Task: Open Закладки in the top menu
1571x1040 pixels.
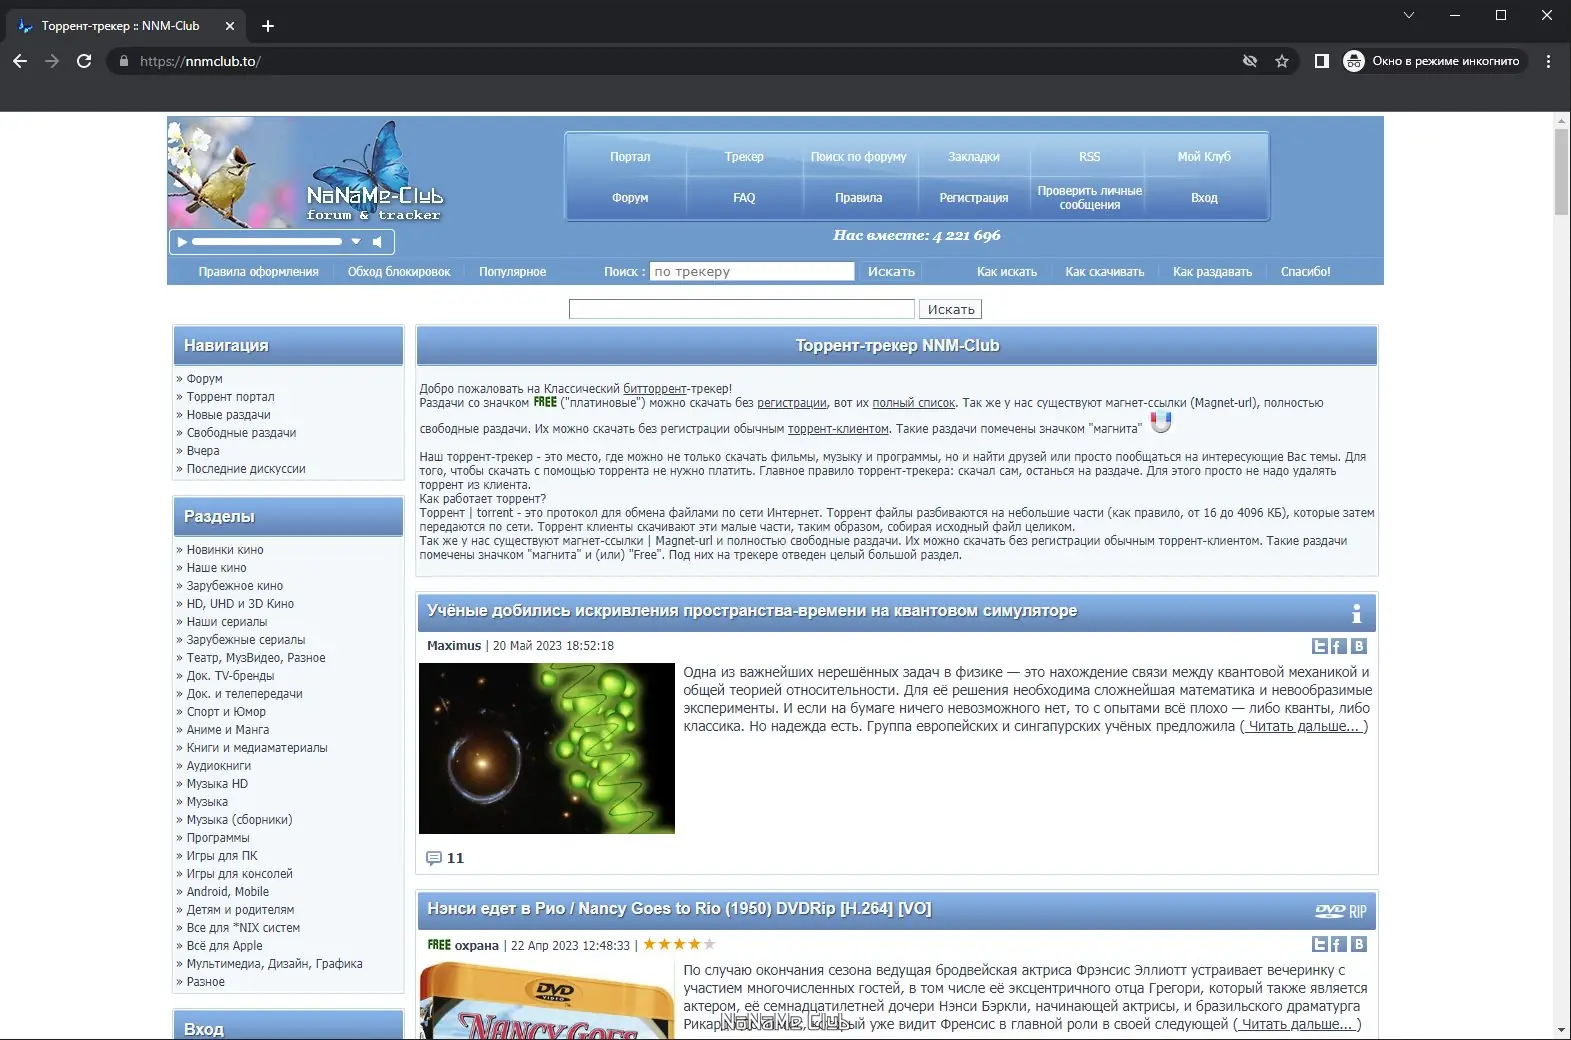Action: pyautogui.click(x=974, y=157)
